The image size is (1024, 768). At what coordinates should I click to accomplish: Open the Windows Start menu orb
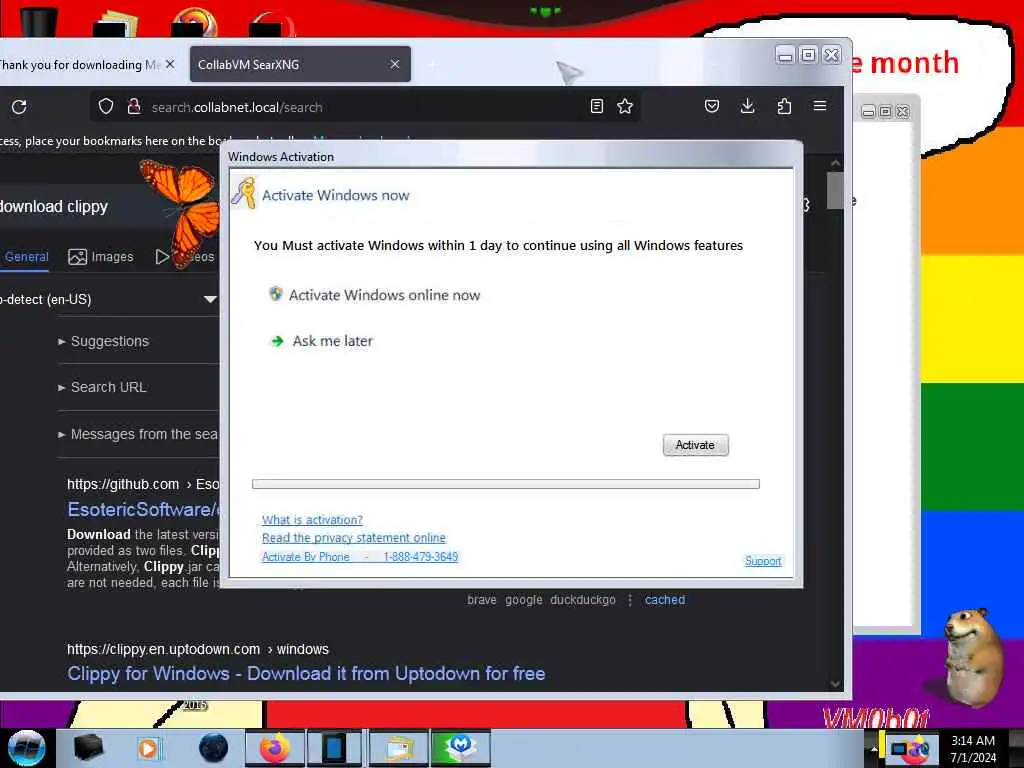pos(26,748)
